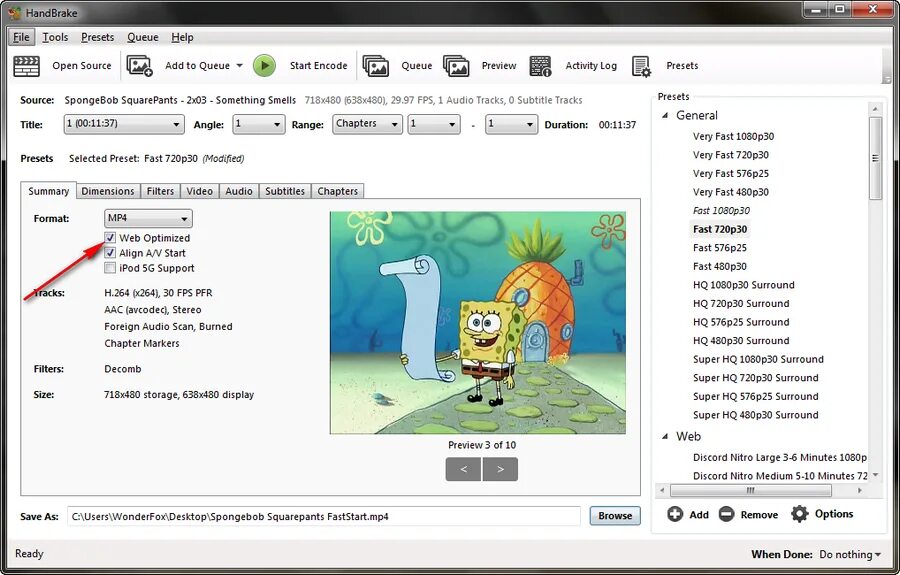This screenshot has width=900, height=575.
Task: Collapse the General presets group
Action: [665, 115]
